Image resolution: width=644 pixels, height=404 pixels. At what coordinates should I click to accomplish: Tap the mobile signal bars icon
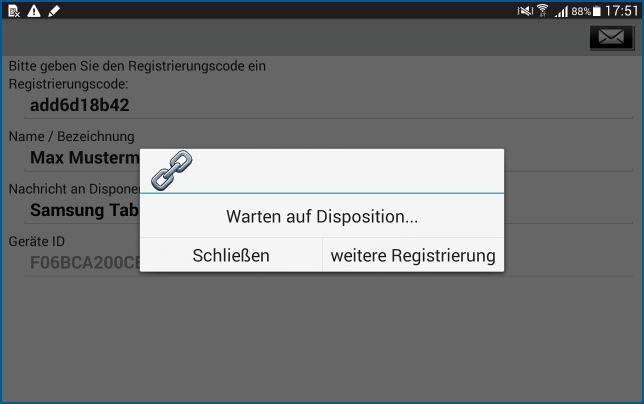click(560, 10)
